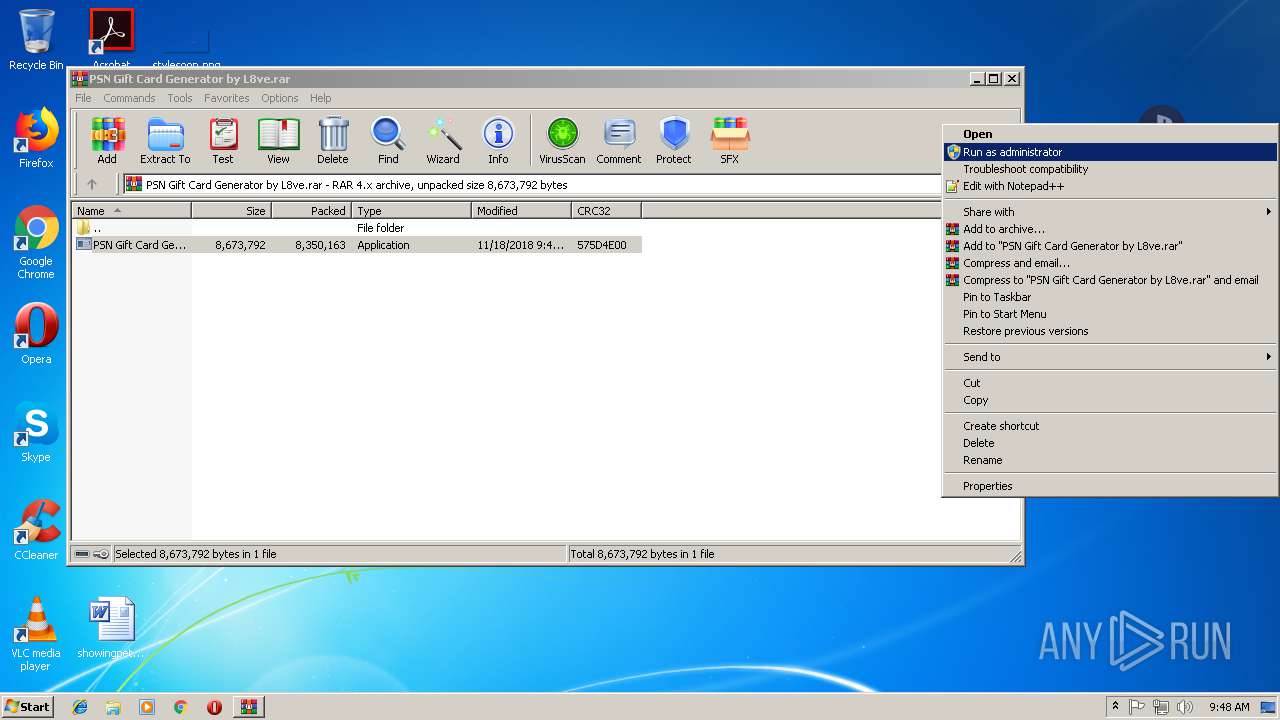This screenshot has width=1280, height=720.
Task: Open the Comment toolbar icon
Action: point(619,140)
